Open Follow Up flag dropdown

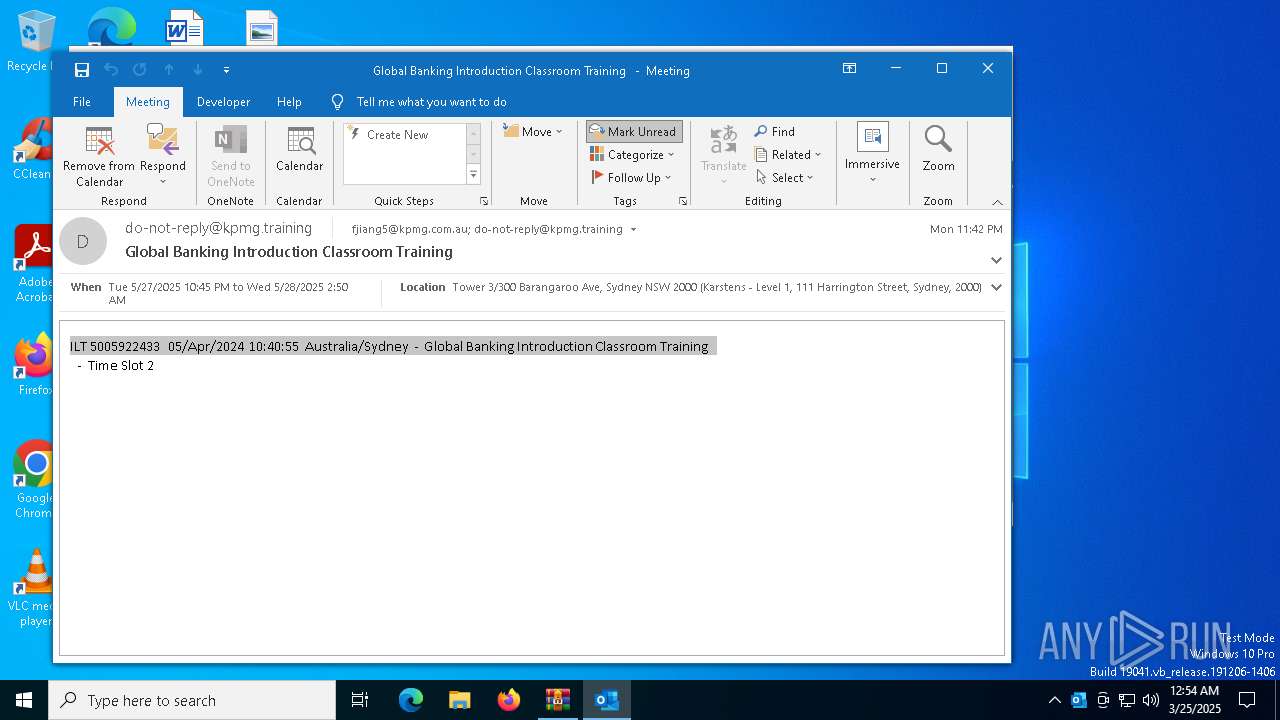632,177
